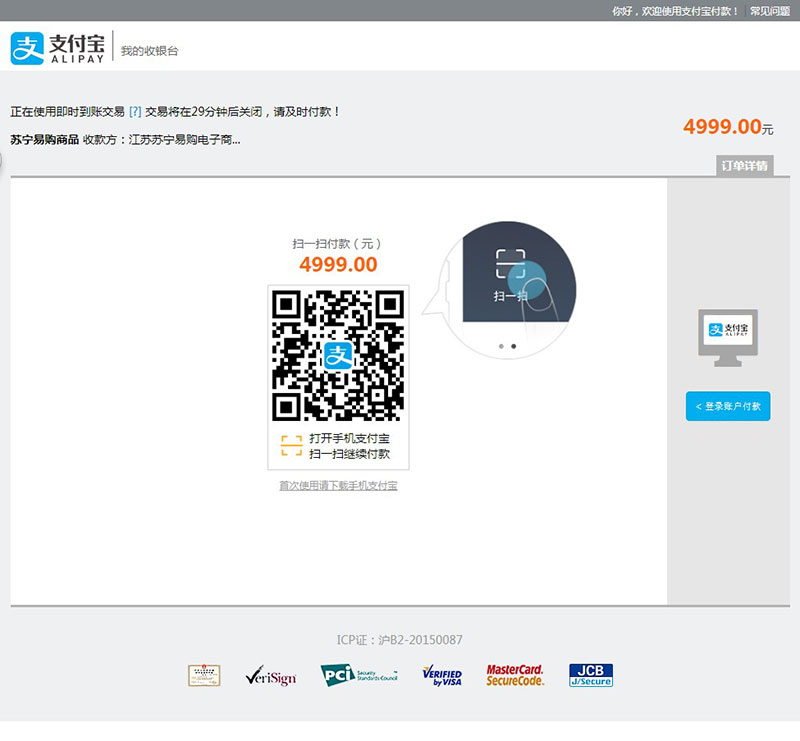Click the 苏宁易购商品 order name

(x=44, y=139)
